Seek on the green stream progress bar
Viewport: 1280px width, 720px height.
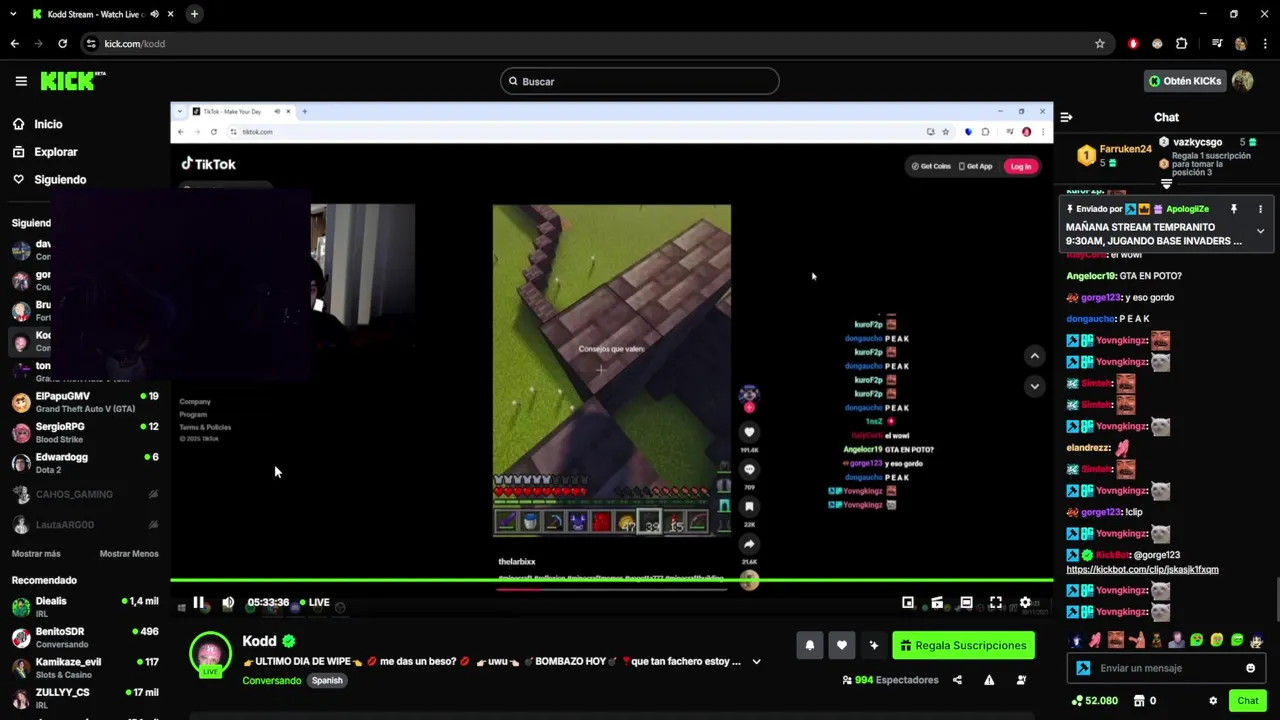point(611,580)
